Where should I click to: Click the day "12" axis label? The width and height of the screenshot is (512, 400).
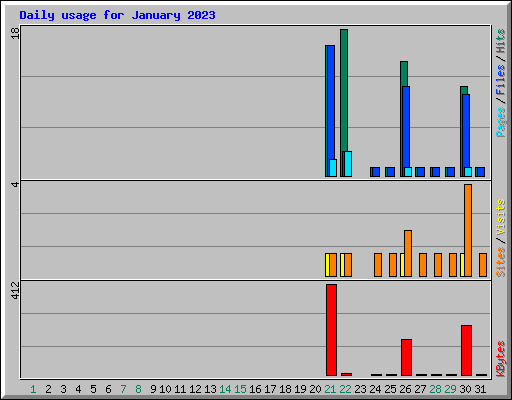[x=195, y=389]
